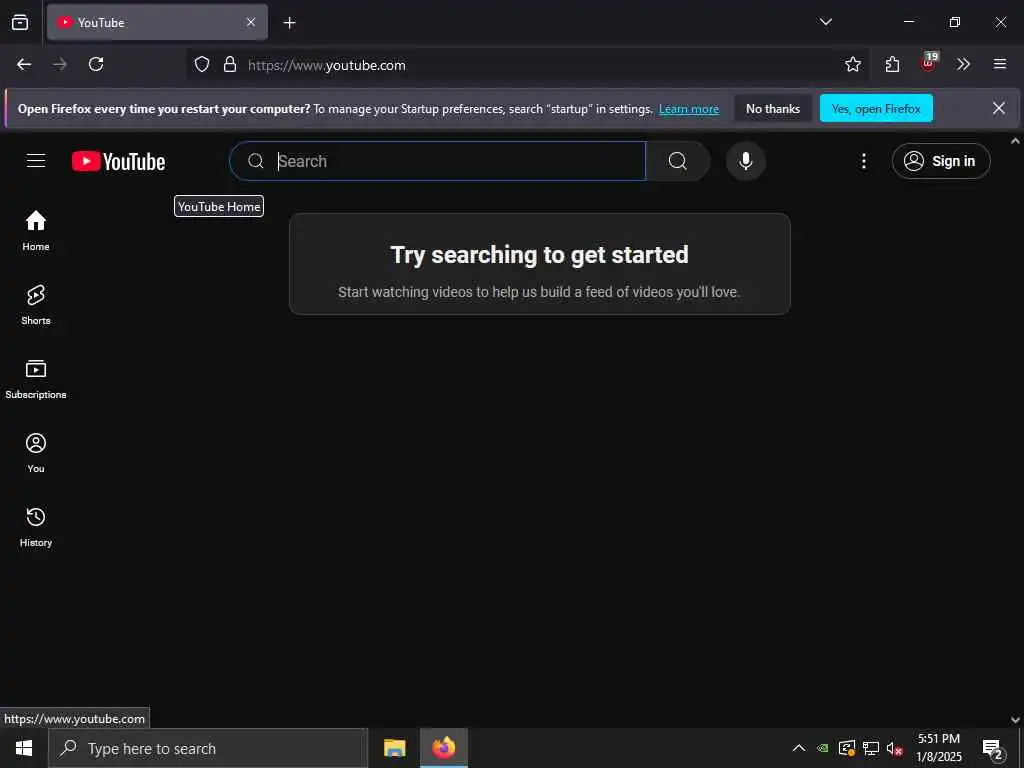Bookmark this page with star icon

pos(852,64)
